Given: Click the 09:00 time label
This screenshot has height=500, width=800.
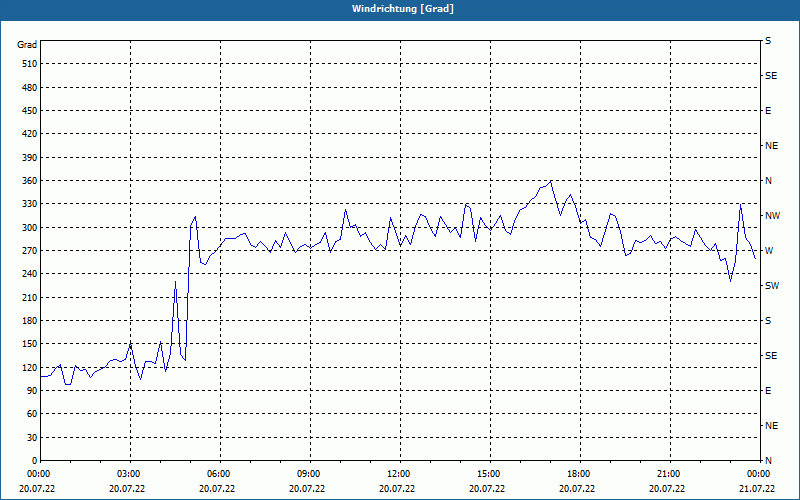Looking at the screenshot, I should coord(309,474).
